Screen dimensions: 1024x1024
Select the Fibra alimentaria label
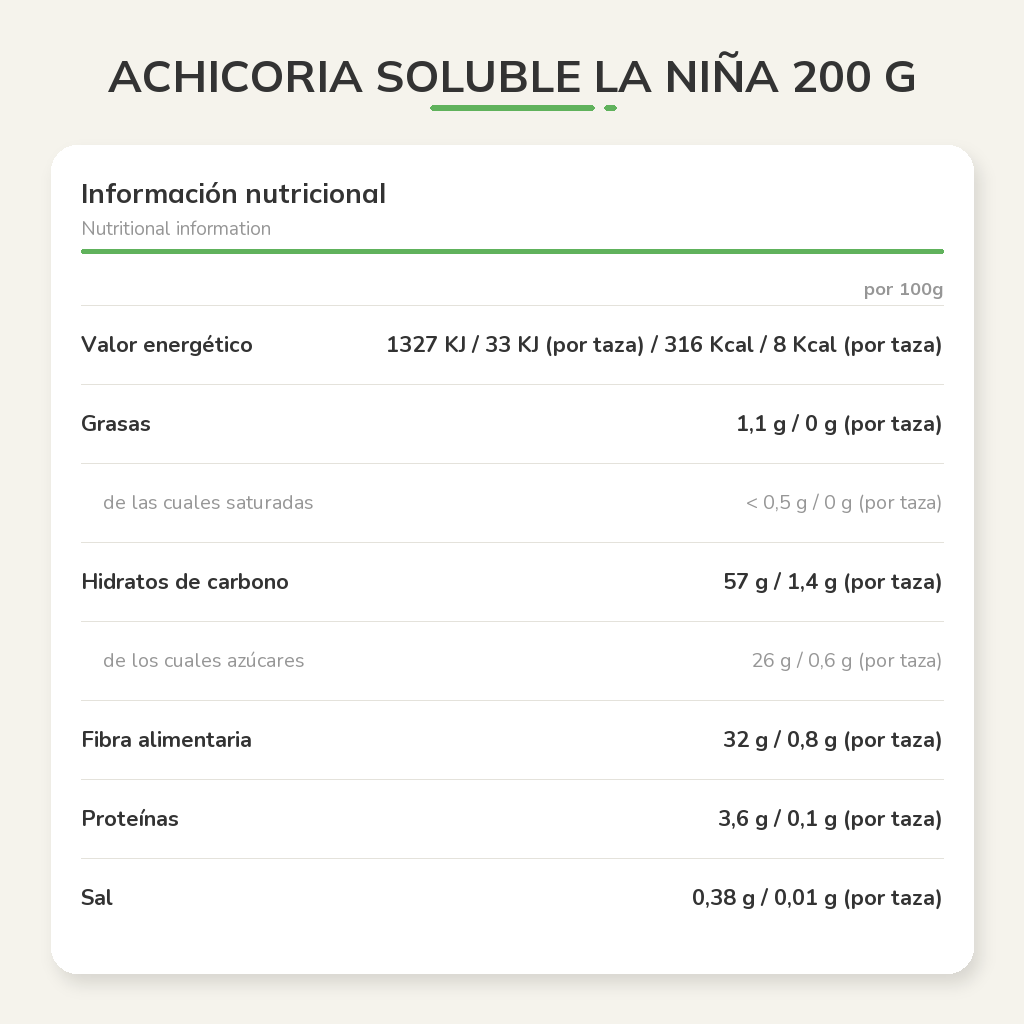(x=167, y=740)
